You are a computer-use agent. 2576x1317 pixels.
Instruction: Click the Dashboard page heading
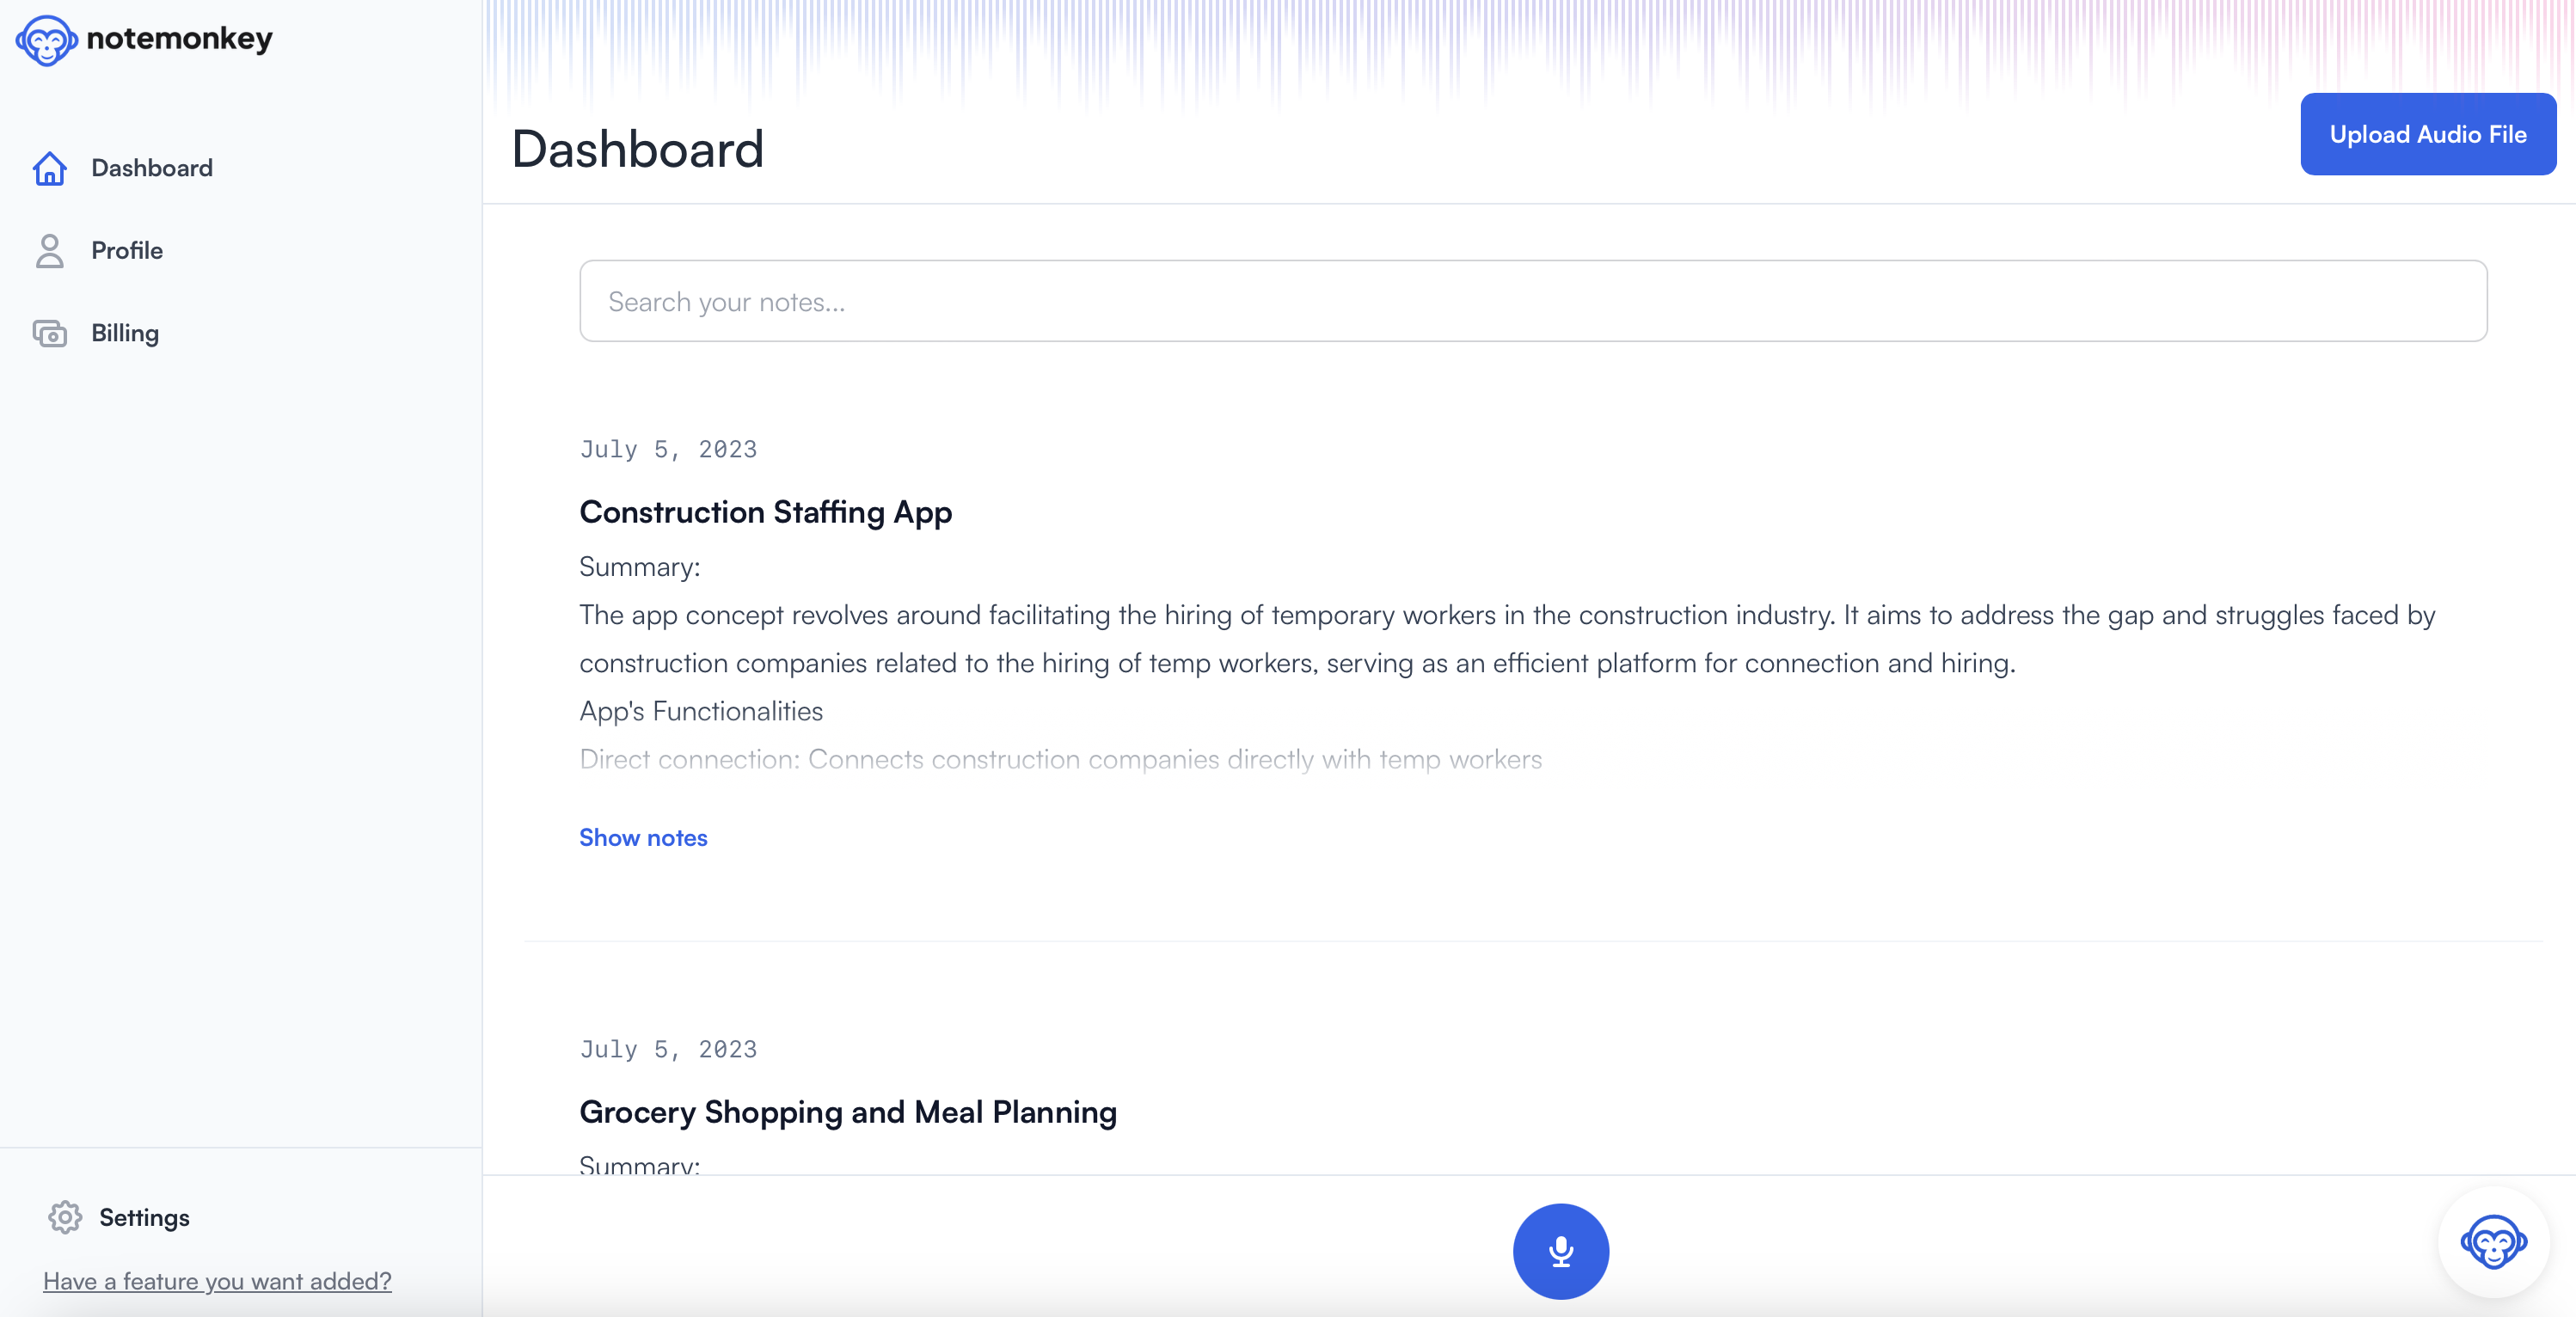coord(637,149)
